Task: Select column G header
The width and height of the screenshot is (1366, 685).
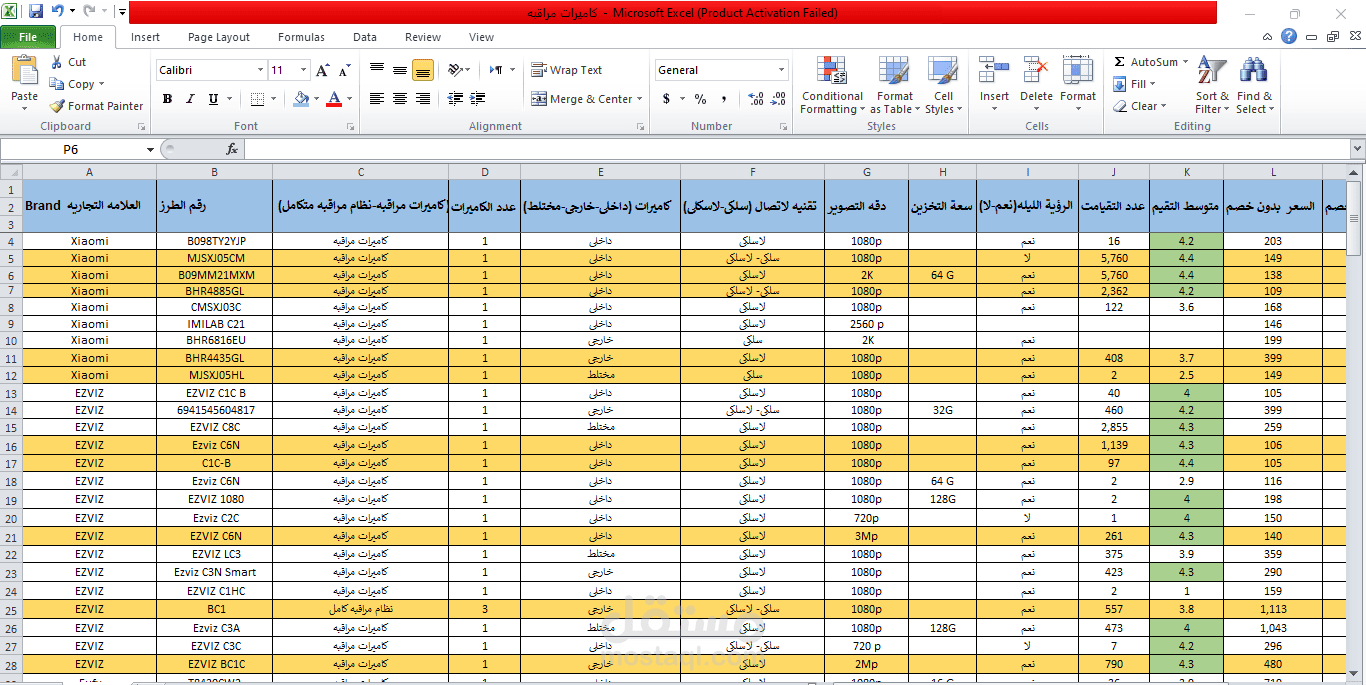Action: 866,171
